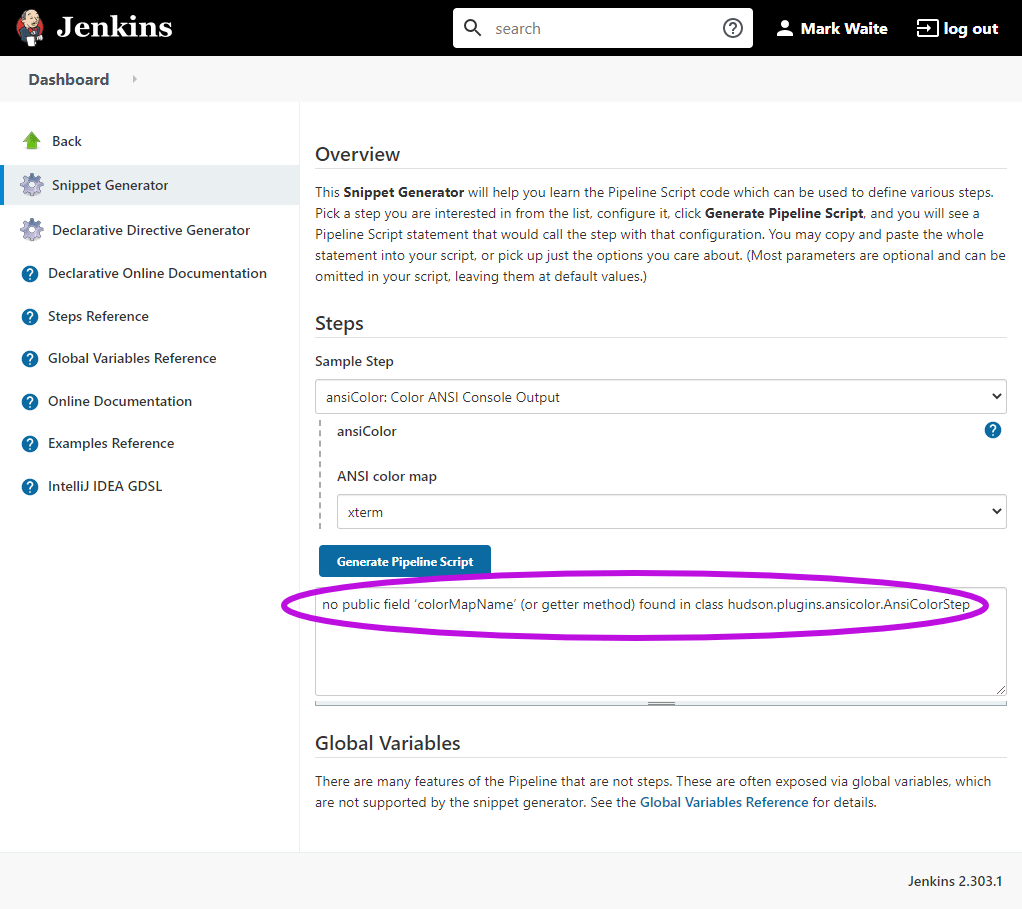Screen dimensions: 1022x909
Task: Click the 'no public field colorMapName' error text
Action: pyautogui.click(x=645, y=604)
